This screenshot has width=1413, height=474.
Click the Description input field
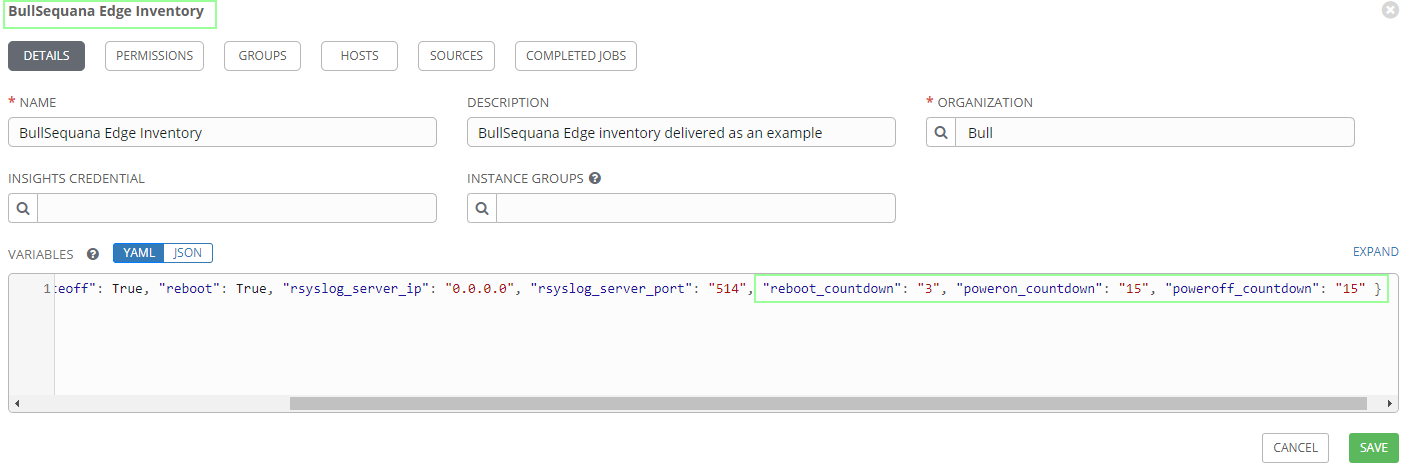click(681, 133)
